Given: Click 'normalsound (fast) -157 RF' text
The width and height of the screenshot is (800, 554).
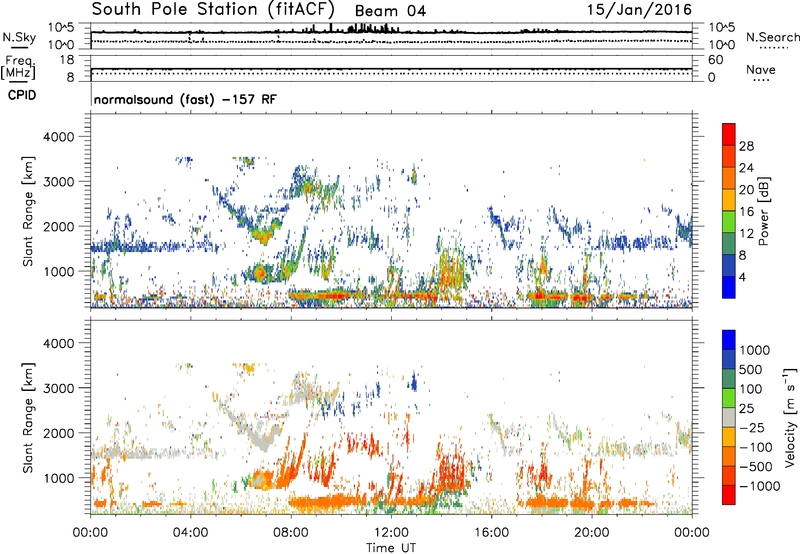Looking at the screenshot, I should coord(185,99).
